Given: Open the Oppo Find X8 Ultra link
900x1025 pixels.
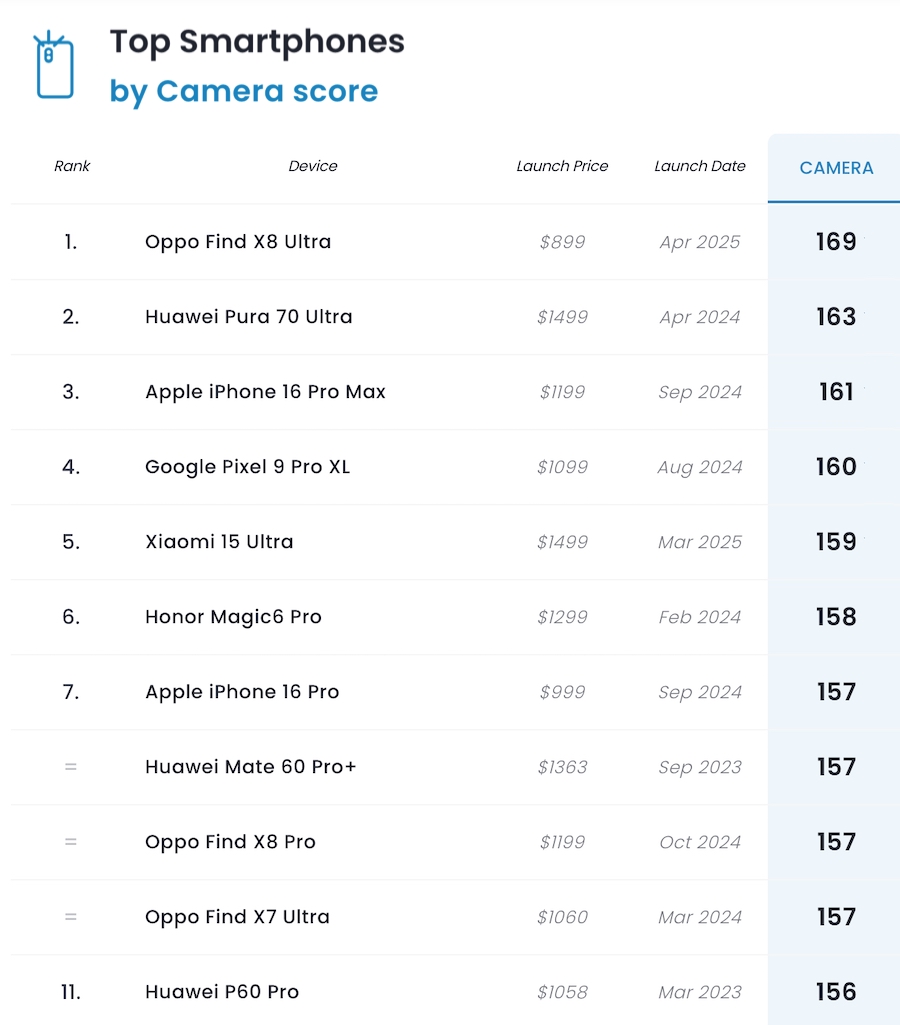Looking at the screenshot, I should coord(238,242).
